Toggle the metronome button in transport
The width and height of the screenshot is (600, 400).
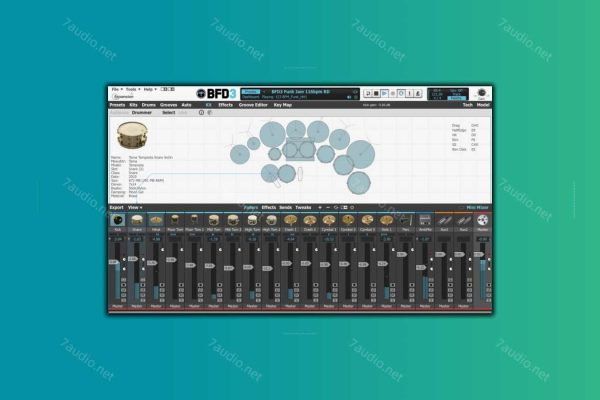(418, 93)
